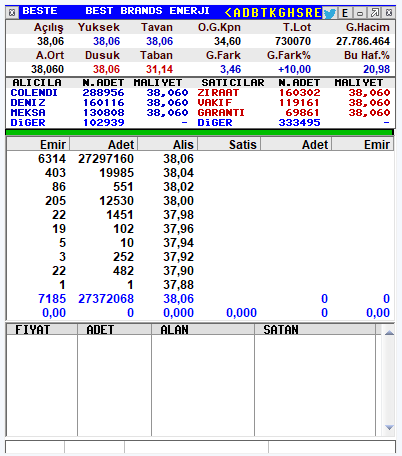
Task: Select buyer MEKSA row
Action: click(x=99, y=113)
